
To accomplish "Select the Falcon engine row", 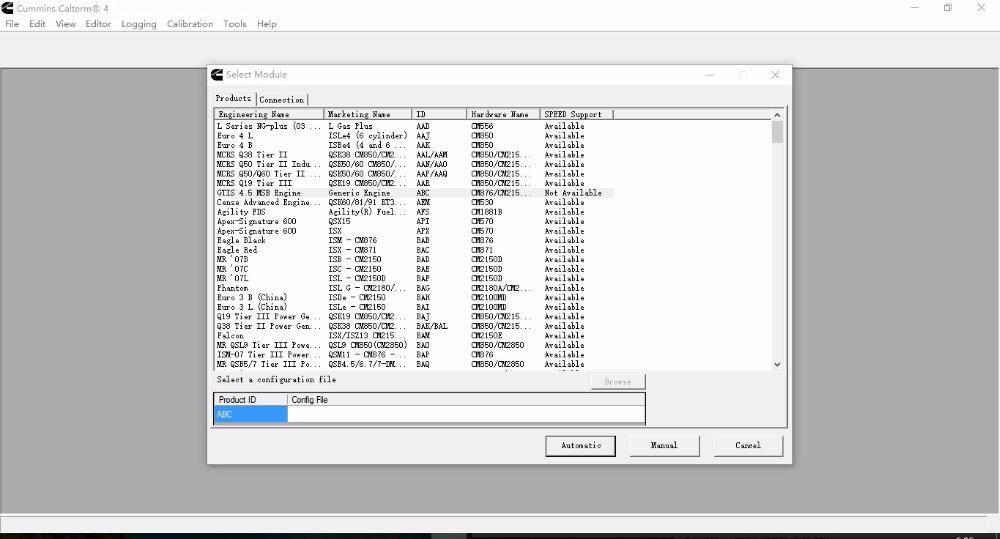I will click(400, 336).
